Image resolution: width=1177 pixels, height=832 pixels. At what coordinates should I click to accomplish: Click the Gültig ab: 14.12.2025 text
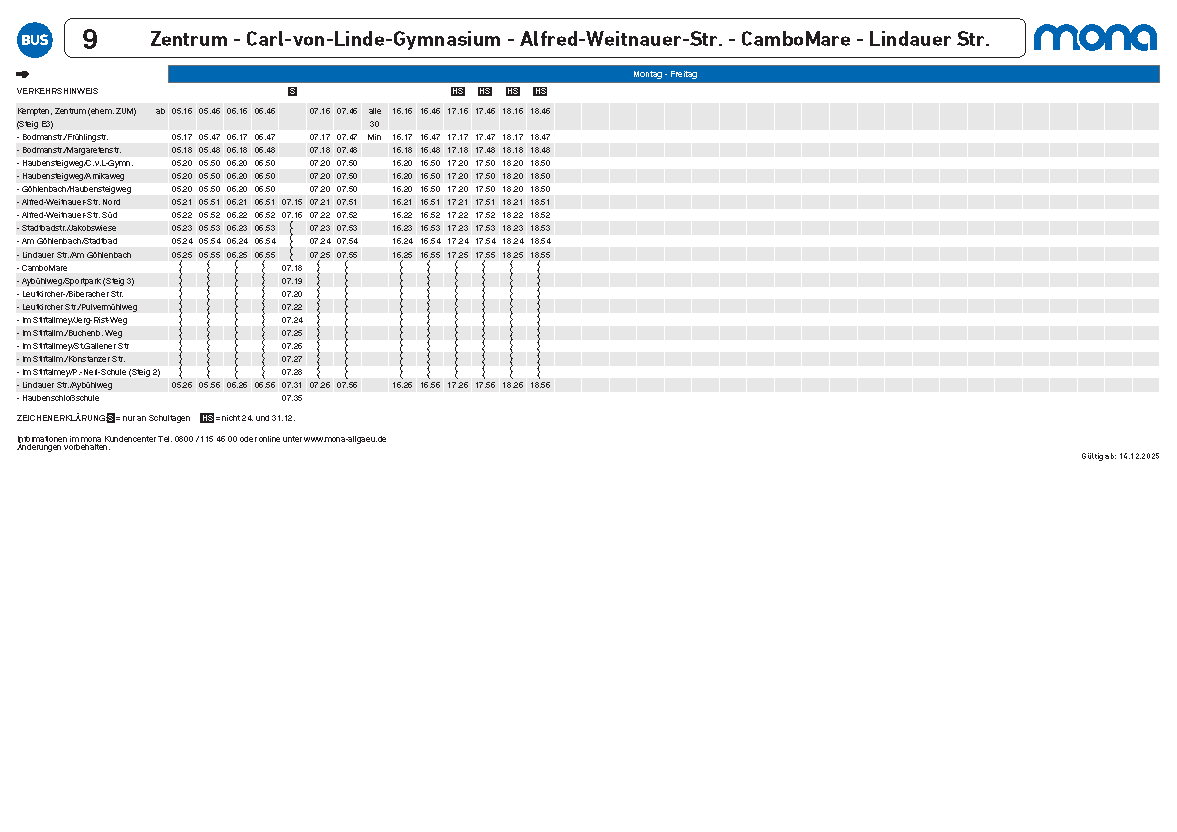click(x=1121, y=455)
